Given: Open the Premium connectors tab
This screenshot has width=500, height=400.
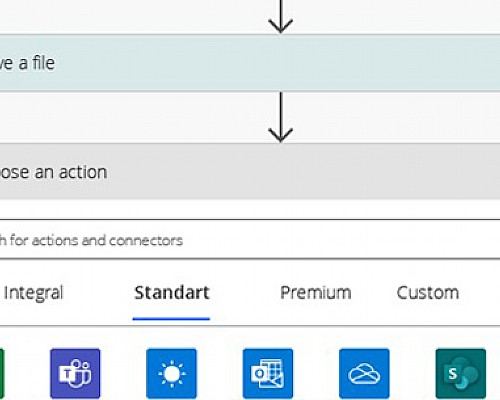Looking at the screenshot, I should [x=316, y=293].
